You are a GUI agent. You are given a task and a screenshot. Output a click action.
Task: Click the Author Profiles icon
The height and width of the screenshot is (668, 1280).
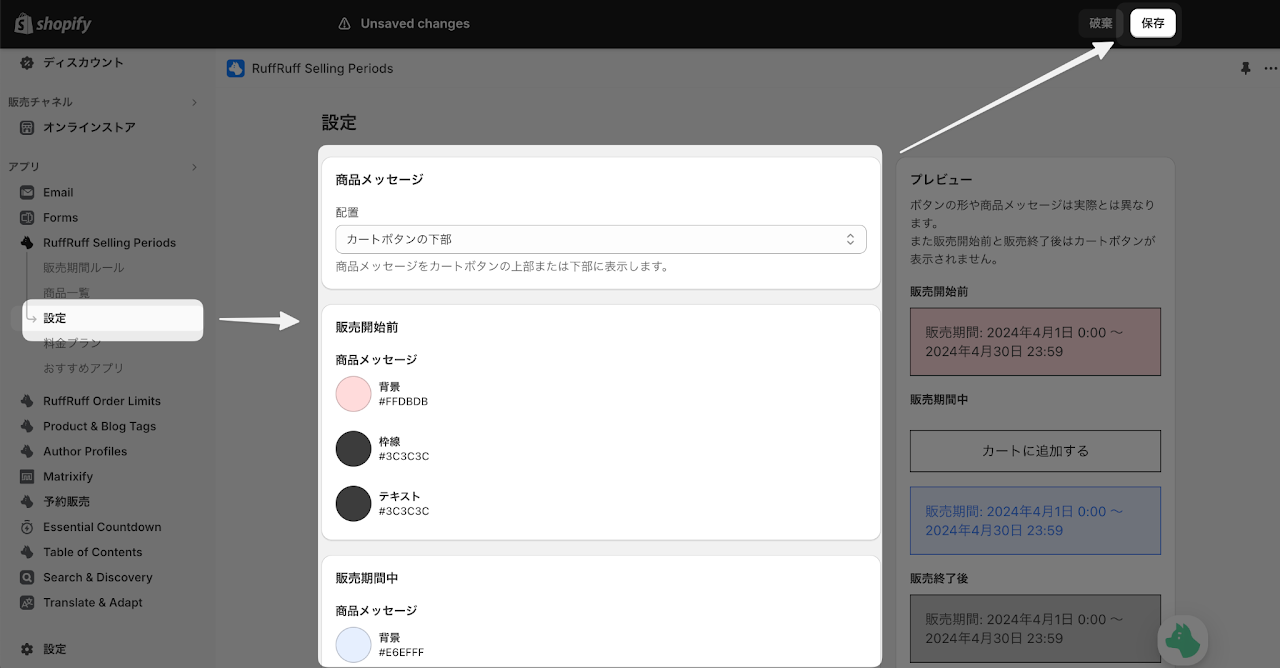click(27, 452)
